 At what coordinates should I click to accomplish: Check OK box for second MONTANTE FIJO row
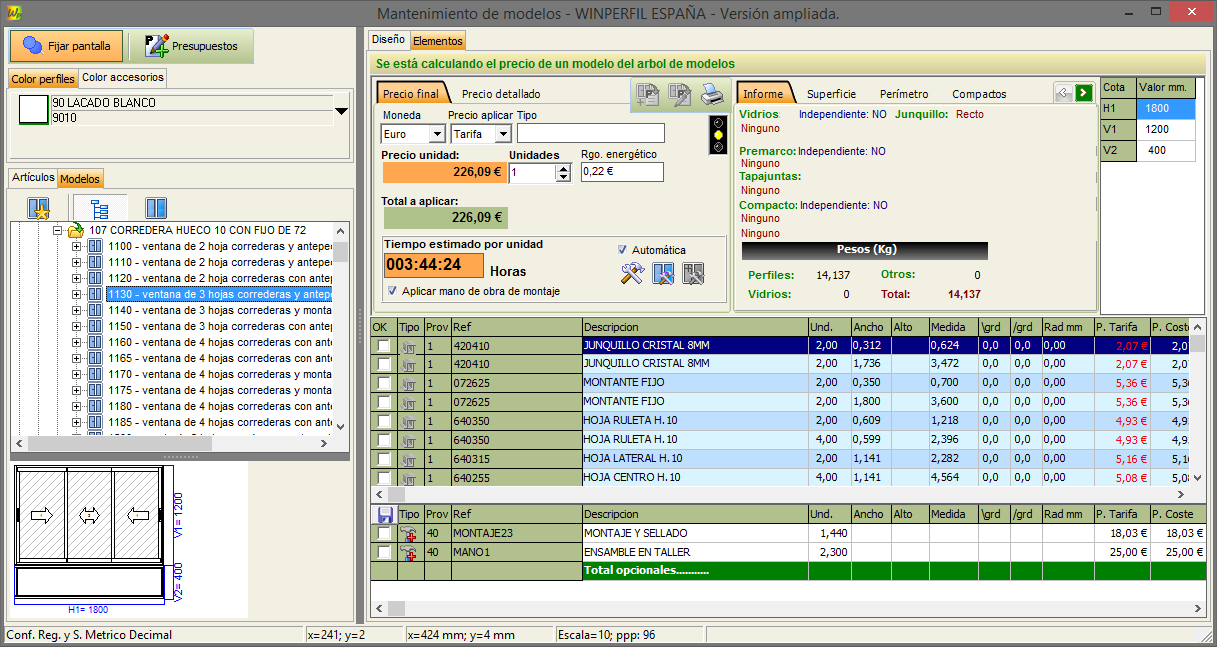tap(384, 402)
